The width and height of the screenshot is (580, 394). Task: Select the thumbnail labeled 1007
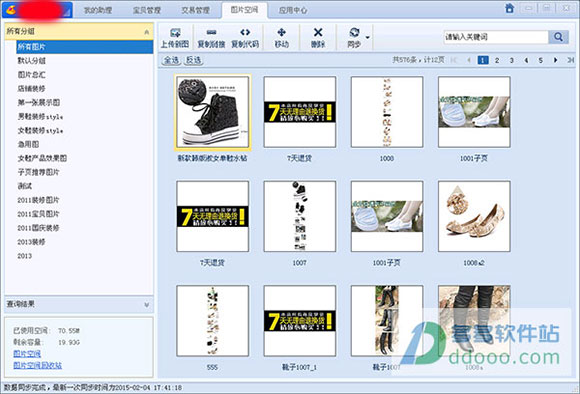click(300, 216)
